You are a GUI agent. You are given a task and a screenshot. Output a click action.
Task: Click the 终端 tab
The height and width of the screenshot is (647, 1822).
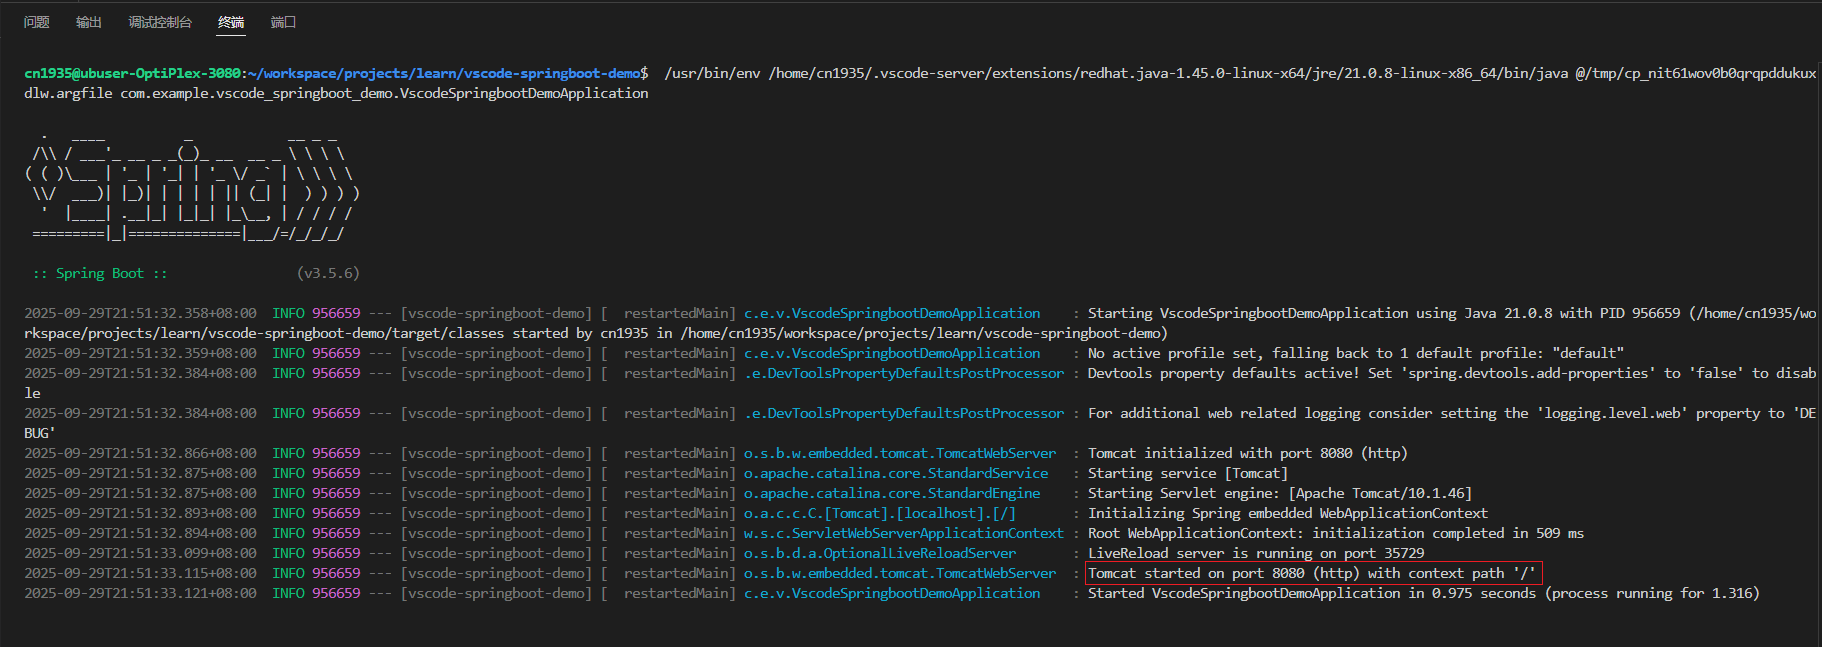(231, 22)
